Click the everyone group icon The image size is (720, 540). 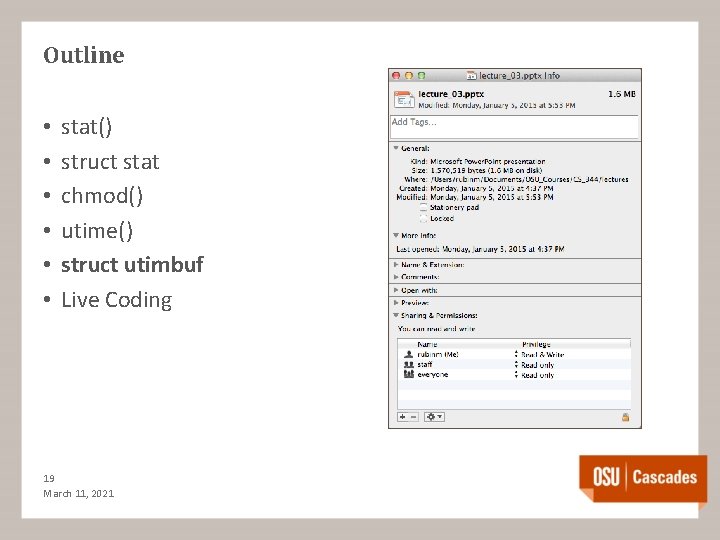pyautogui.click(x=408, y=374)
